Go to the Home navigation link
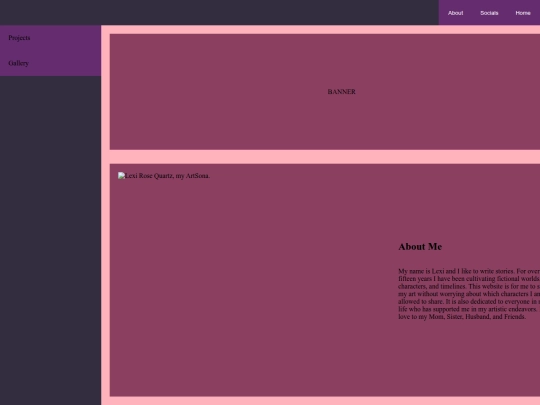 click(523, 13)
